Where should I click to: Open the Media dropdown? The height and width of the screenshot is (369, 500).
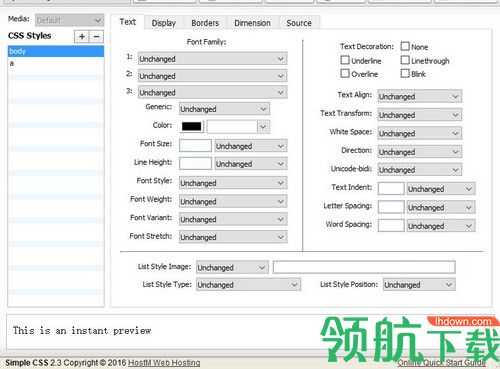point(69,20)
